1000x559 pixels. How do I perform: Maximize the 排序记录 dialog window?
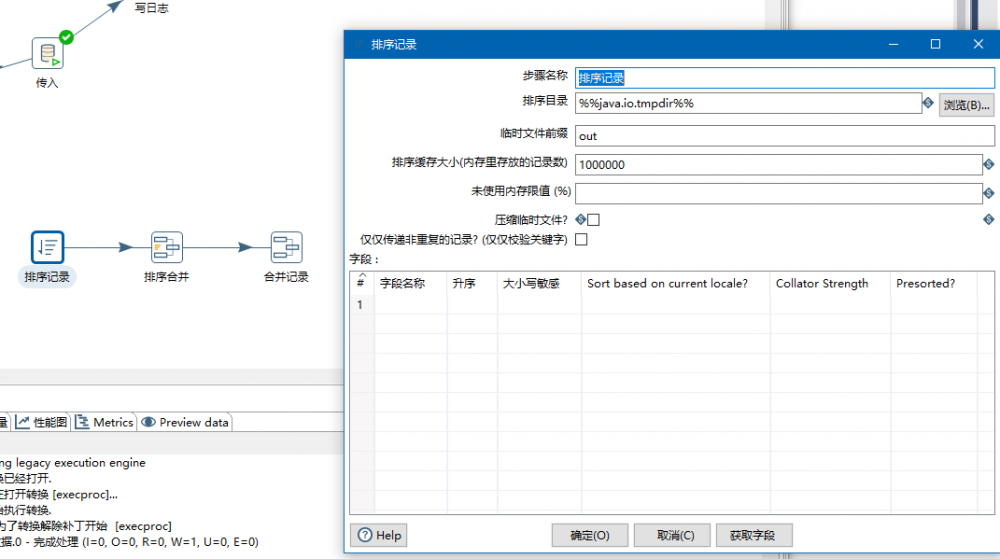coord(936,44)
